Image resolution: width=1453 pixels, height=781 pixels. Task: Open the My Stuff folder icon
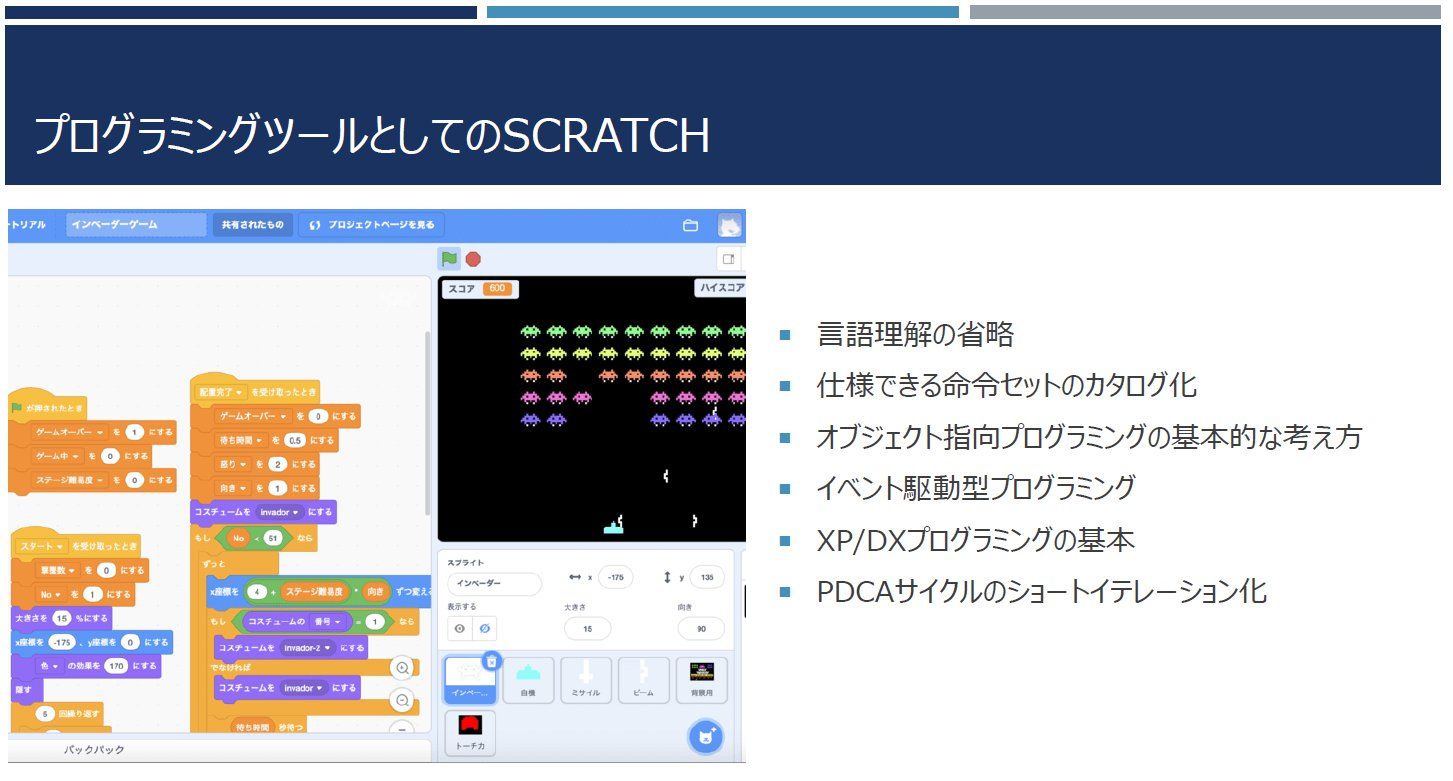[x=690, y=226]
